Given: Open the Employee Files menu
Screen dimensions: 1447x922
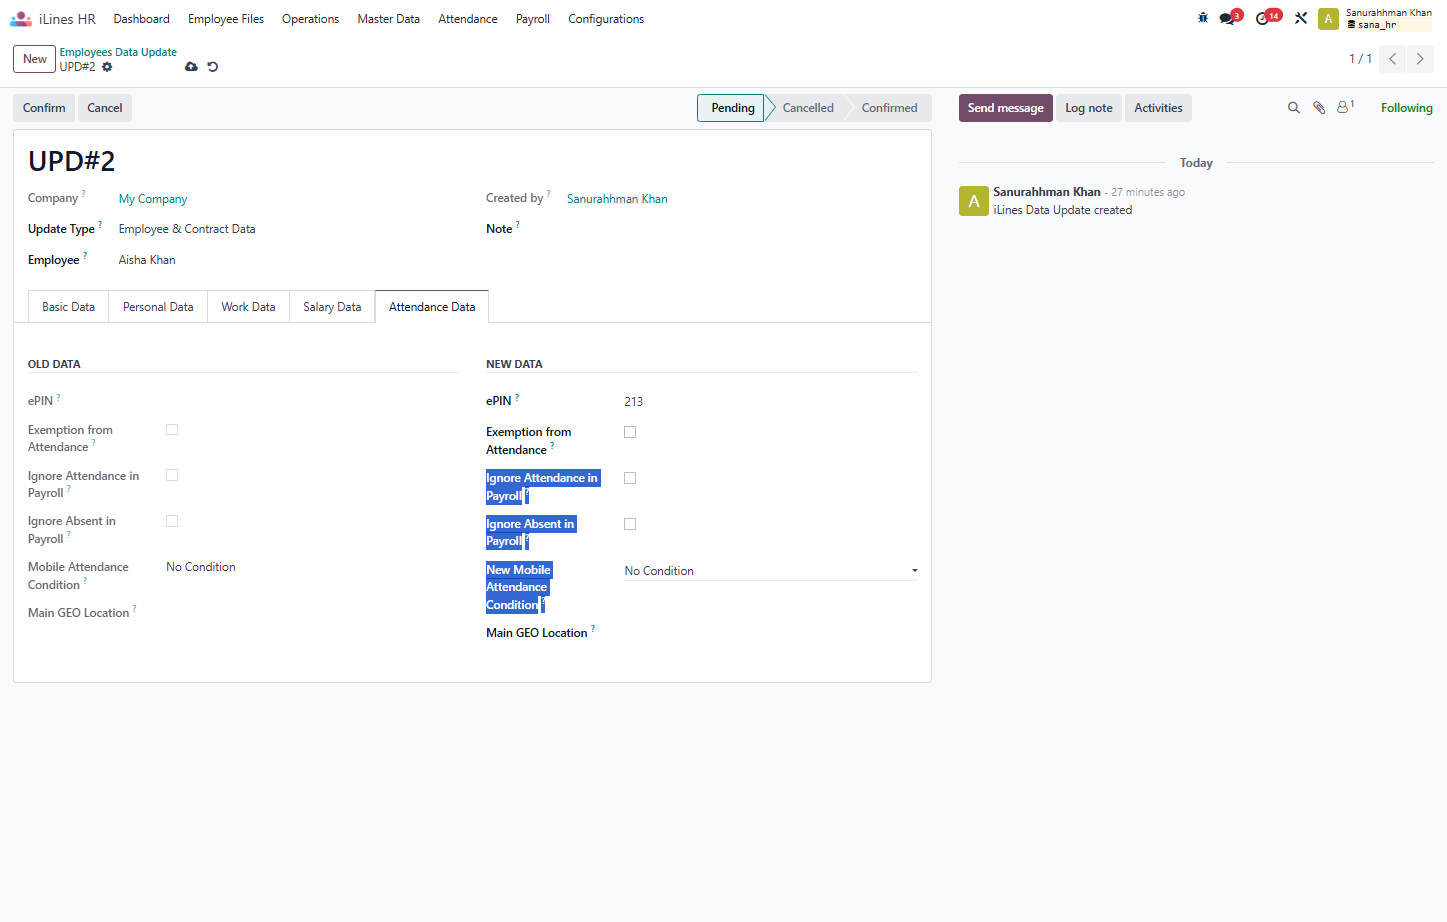Looking at the screenshot, I should tap(226, 19).
